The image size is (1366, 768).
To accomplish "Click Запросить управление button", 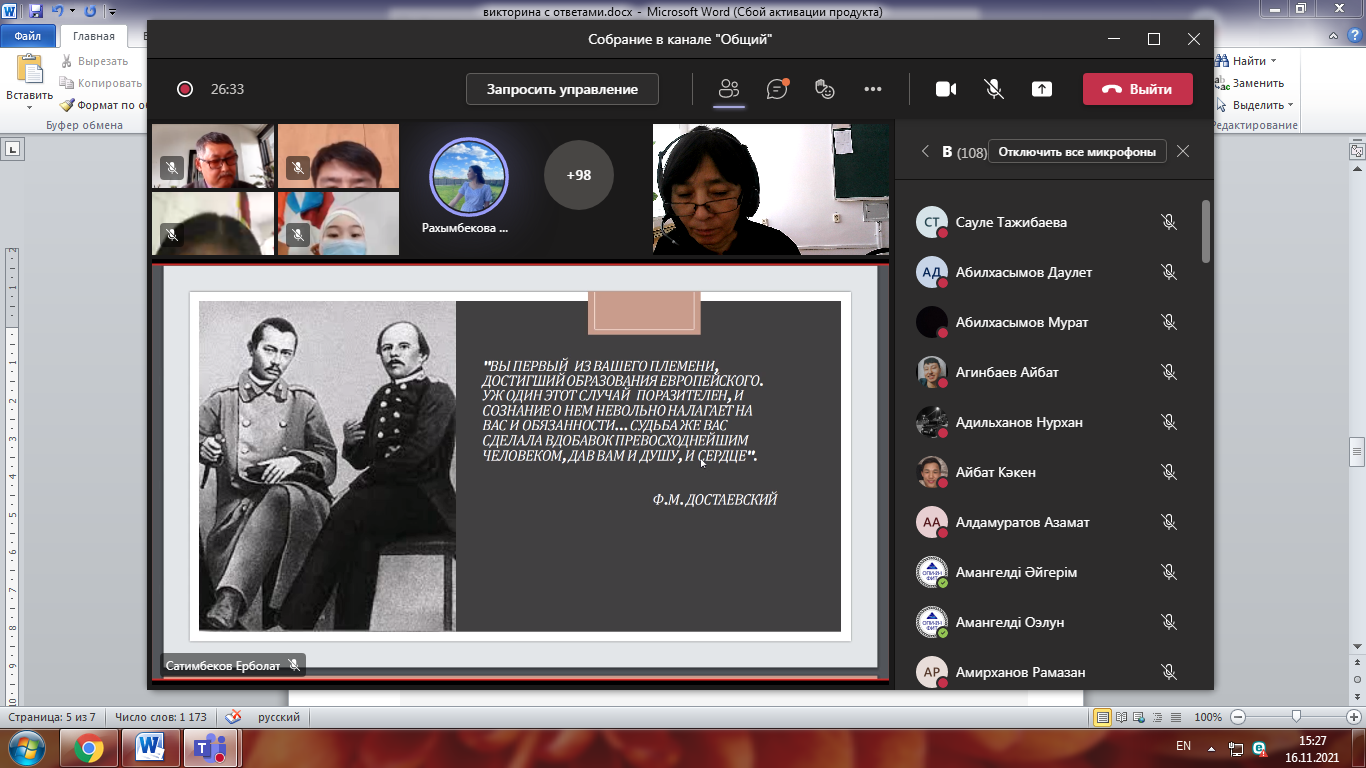I will click(562, 89).
